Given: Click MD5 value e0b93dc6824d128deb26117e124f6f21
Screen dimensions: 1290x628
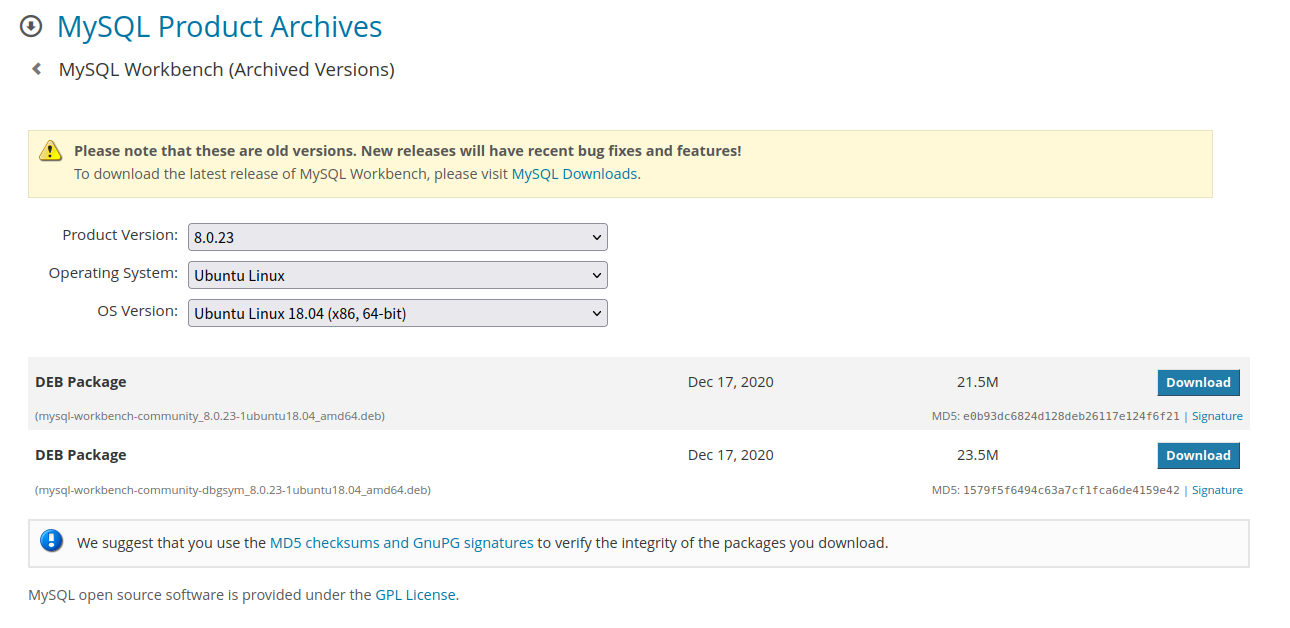Looking at the screenshot, I should point(1071,416).
